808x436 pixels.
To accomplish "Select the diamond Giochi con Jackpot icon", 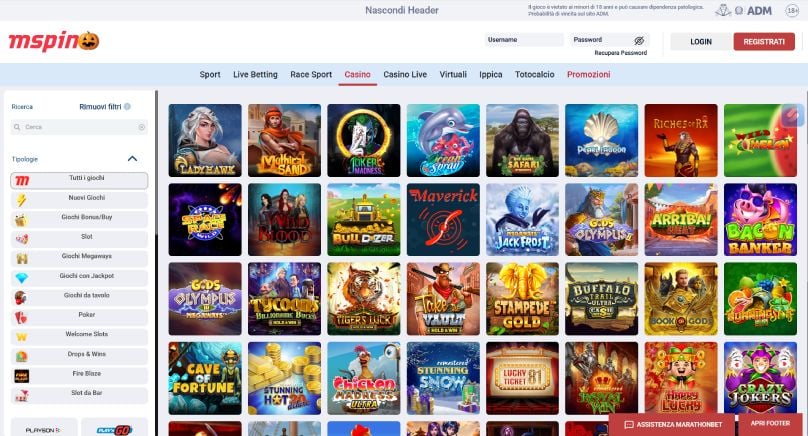I will pyautogui.click(x=21, y=278).
